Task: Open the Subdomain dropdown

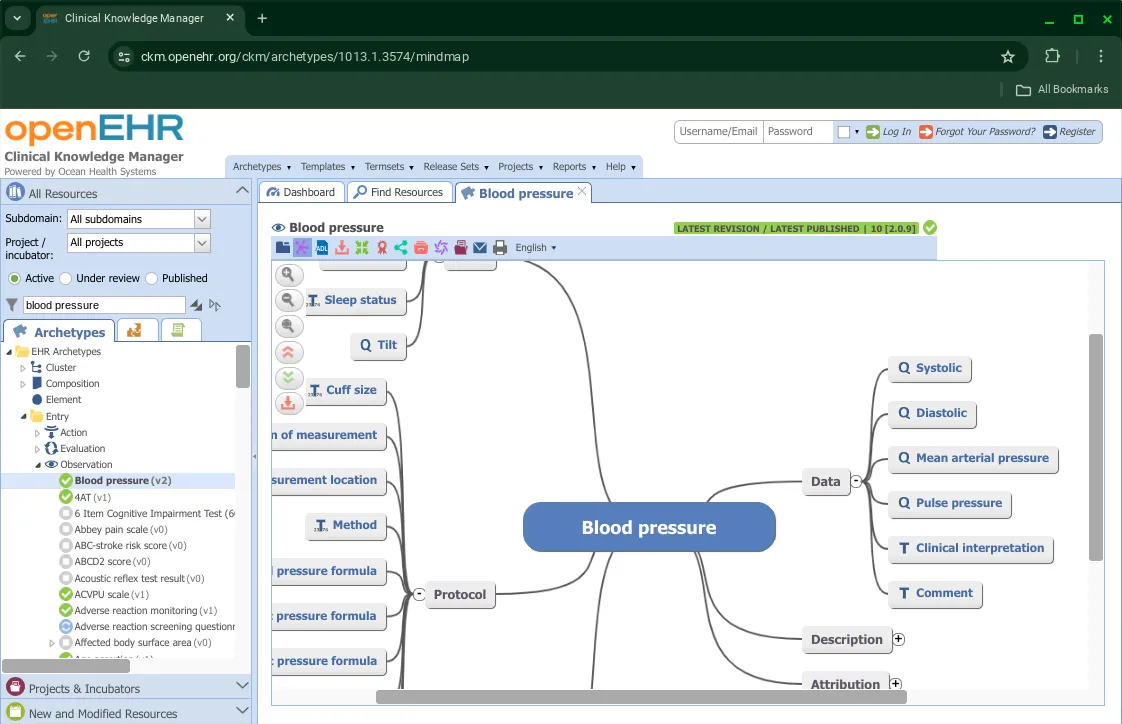Action: coord(202,219)
